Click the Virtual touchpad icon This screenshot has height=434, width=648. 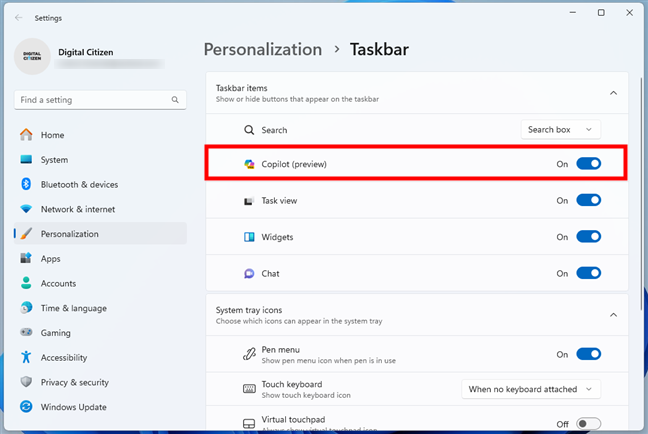[x=249, y=424]
